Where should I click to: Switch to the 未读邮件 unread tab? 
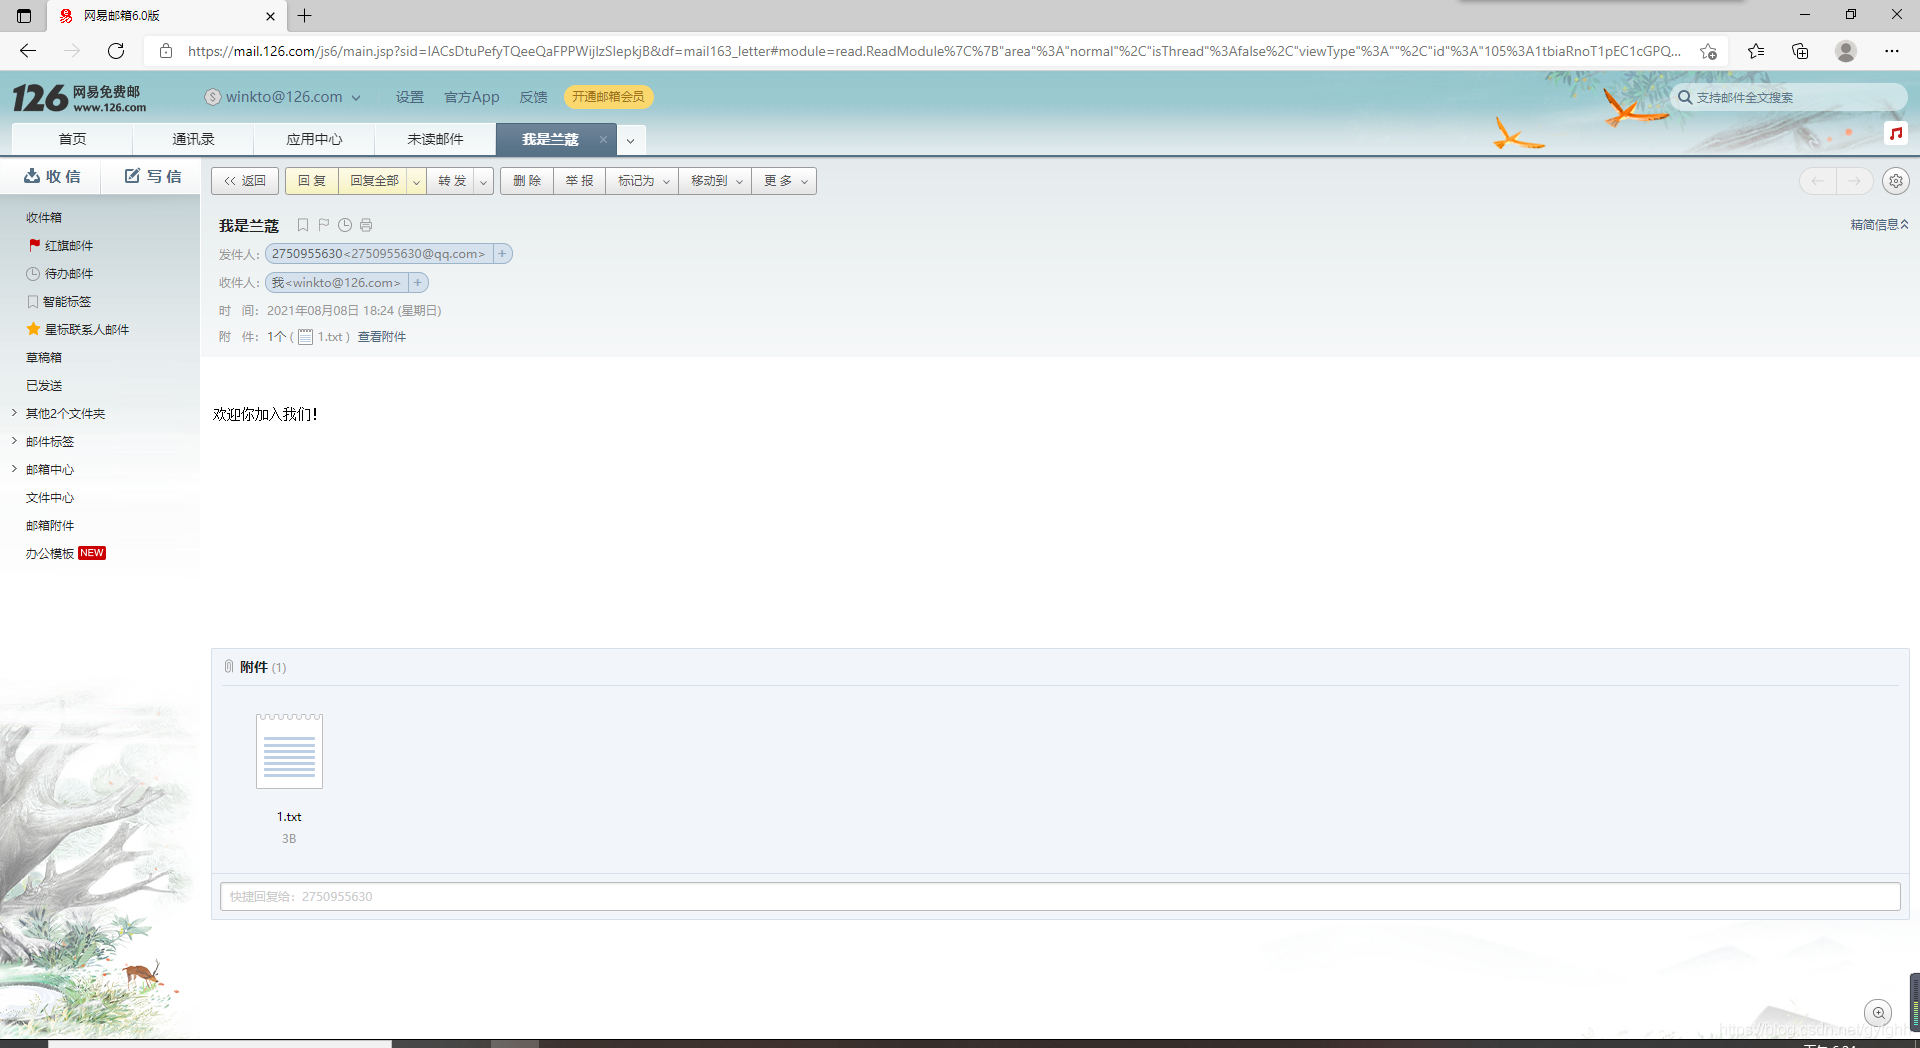(x=435, y=139)
